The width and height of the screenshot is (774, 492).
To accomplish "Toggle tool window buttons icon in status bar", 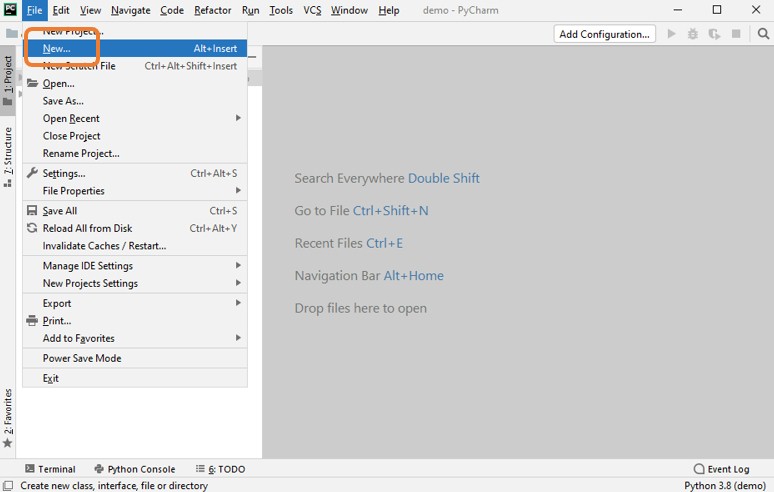I will tap(8, 486).
